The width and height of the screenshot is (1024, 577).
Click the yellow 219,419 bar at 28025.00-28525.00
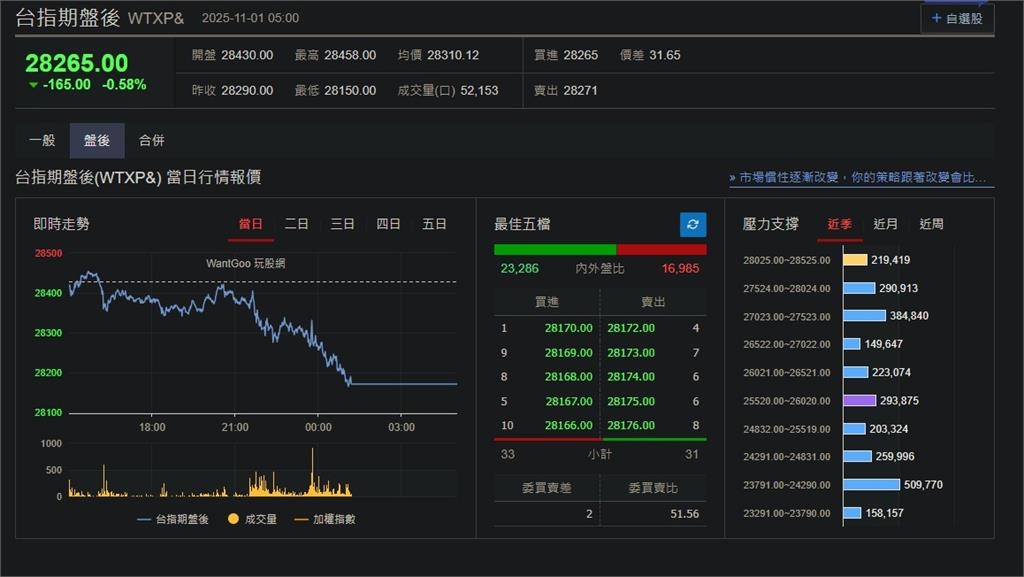click(x=854, y=259)
